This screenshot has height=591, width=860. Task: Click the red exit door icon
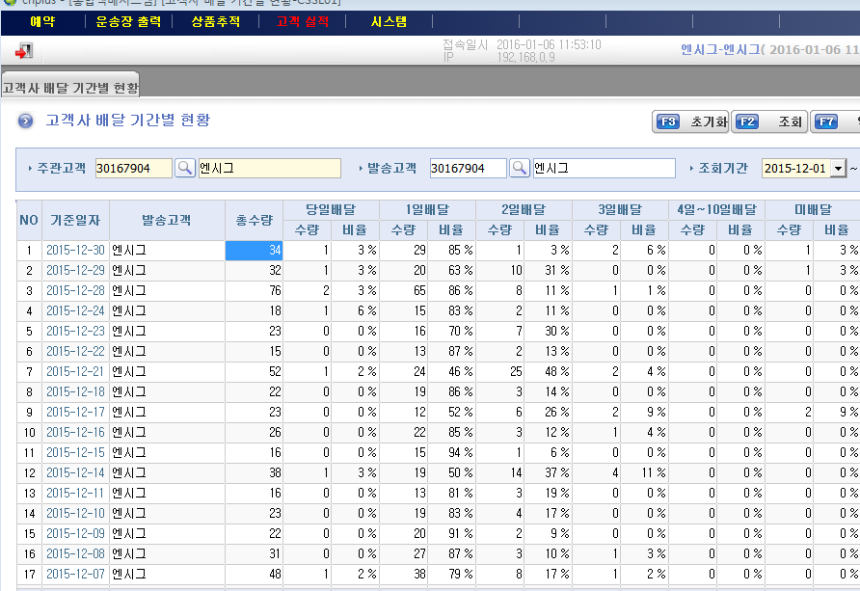point(24,51)
